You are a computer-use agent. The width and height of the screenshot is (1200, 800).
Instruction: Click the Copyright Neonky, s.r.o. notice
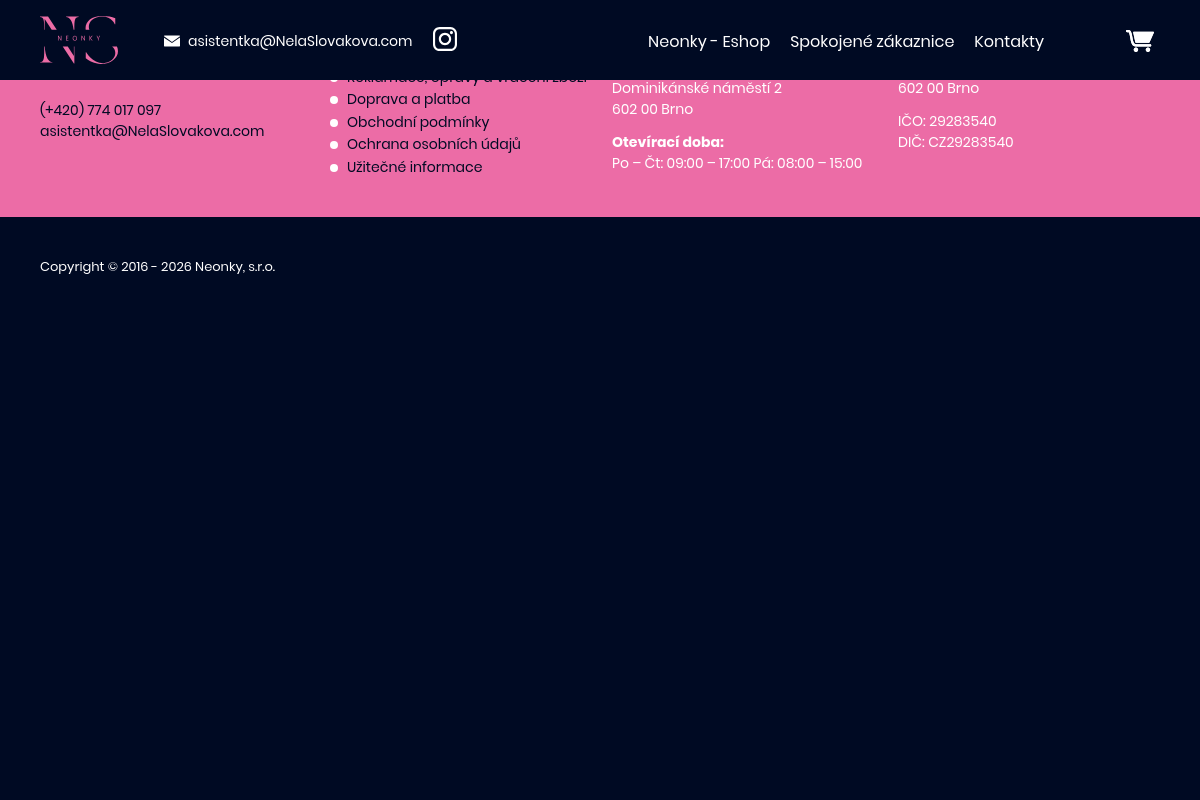(x=157, y=266)
